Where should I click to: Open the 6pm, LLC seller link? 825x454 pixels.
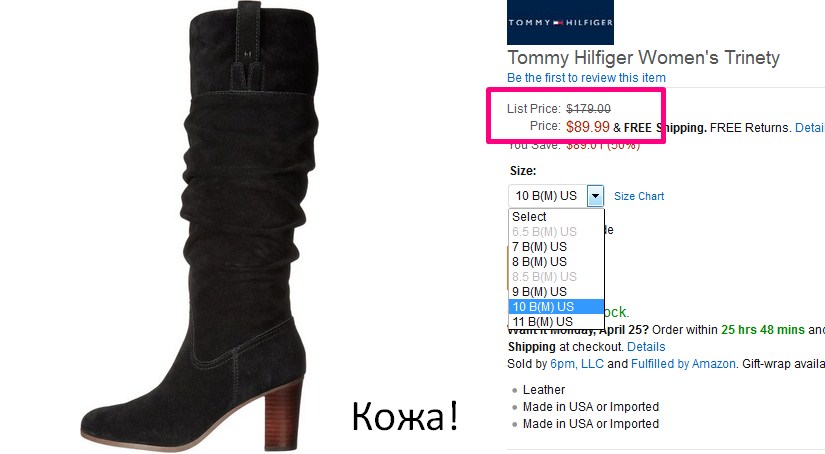click(577, 364)
